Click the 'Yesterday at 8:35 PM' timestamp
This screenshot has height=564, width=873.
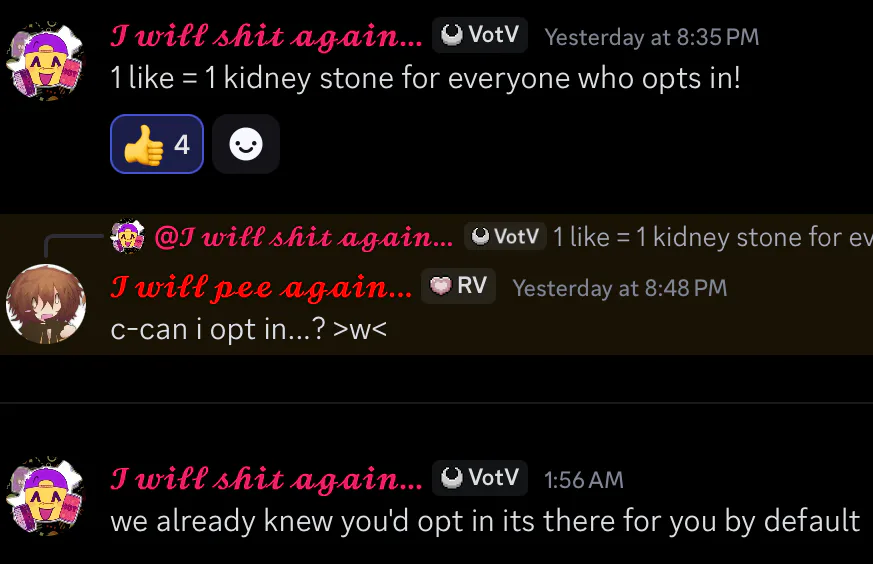[651, 37]
